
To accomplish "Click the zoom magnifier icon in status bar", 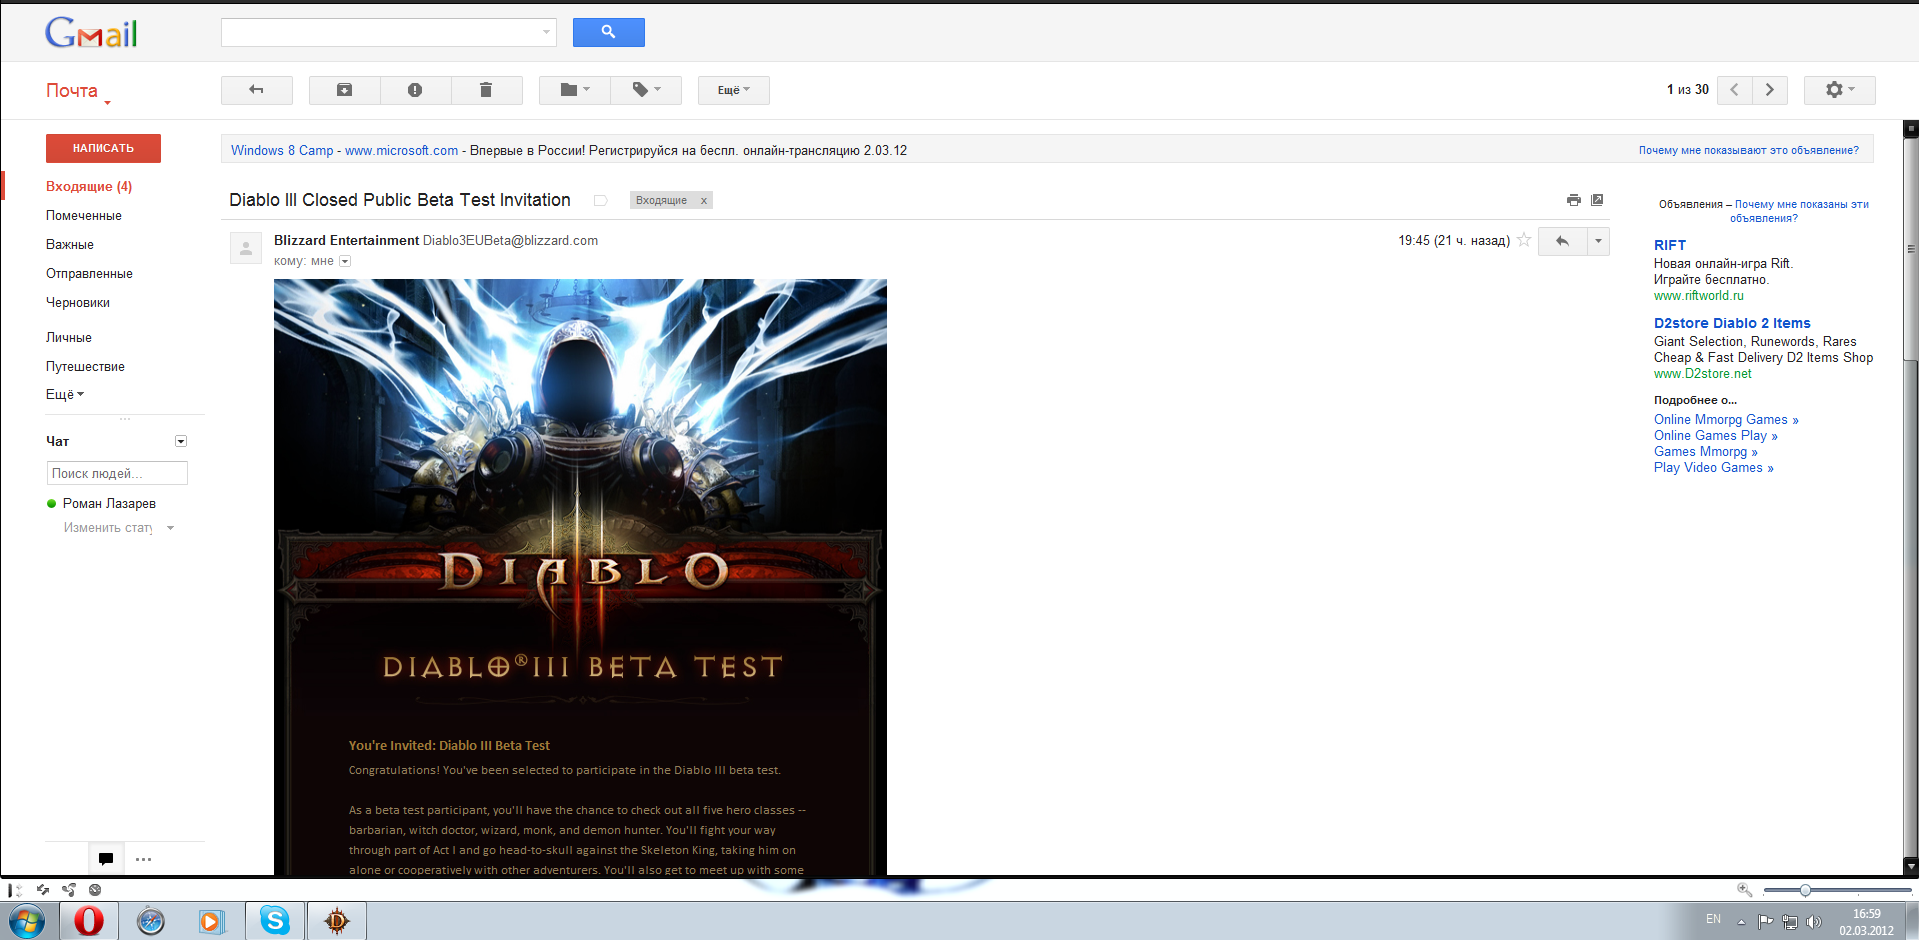I will coord(1744,889).
